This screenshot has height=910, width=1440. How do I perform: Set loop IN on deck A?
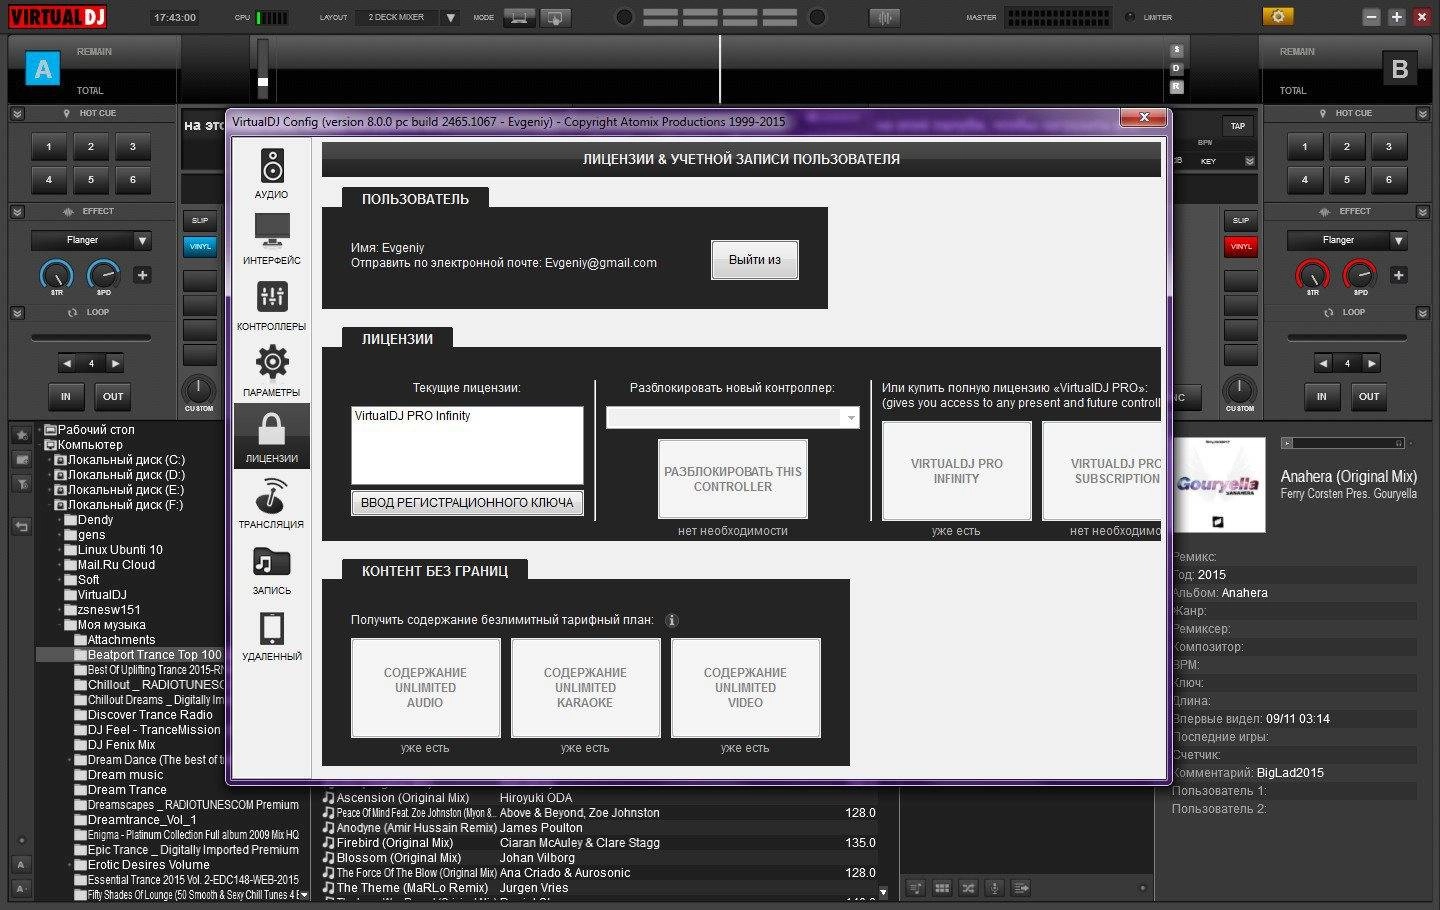point(65,396)
